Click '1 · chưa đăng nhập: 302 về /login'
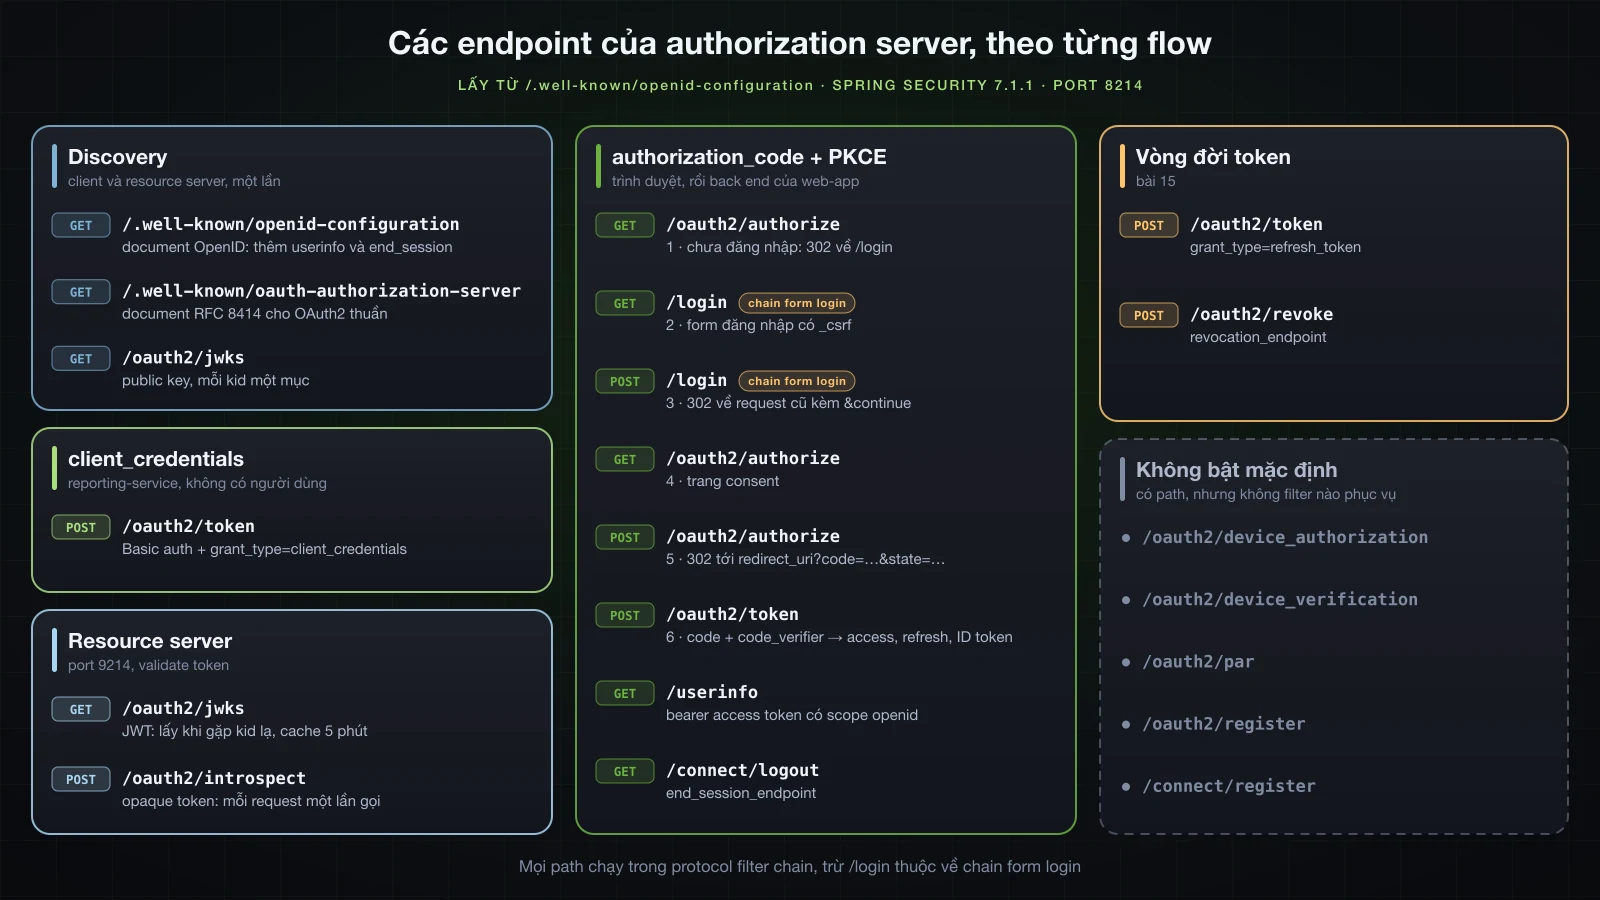Viewport: 1600px width, 900px height. pyautogui.click(x=779, y=247)
